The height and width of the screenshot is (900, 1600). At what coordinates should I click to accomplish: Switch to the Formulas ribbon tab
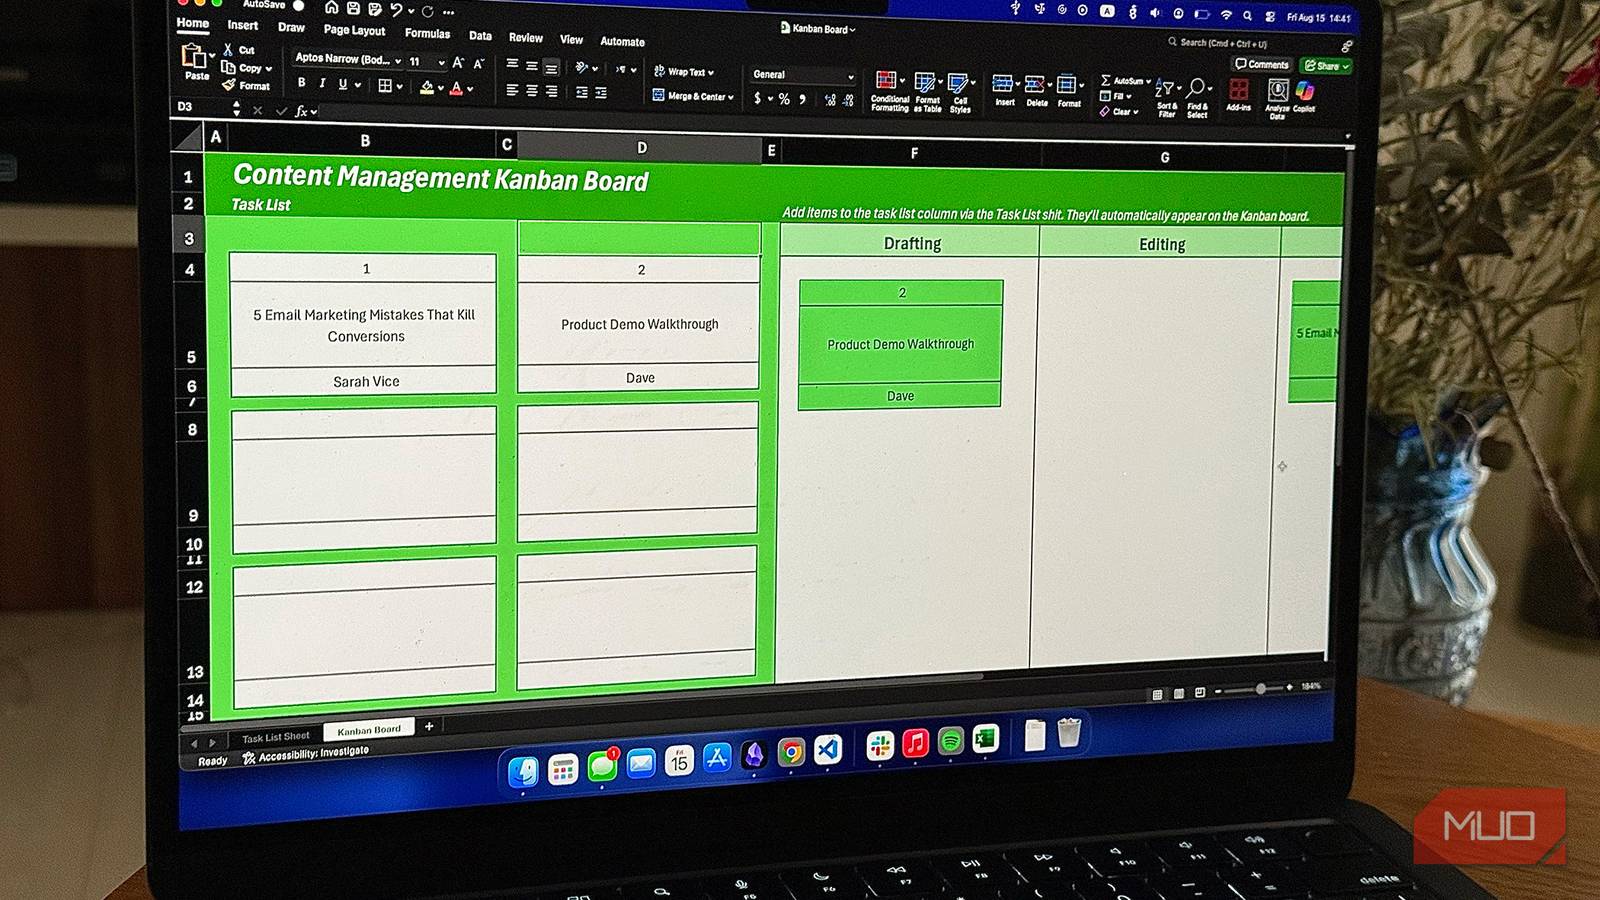[x=426, y=34]
